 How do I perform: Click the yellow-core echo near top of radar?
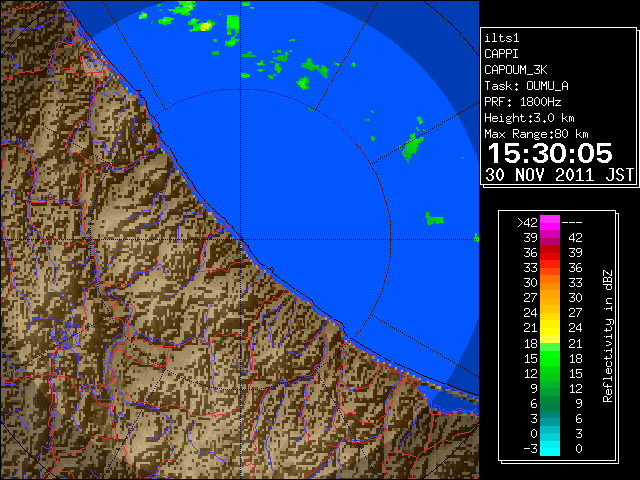[202, 26]
